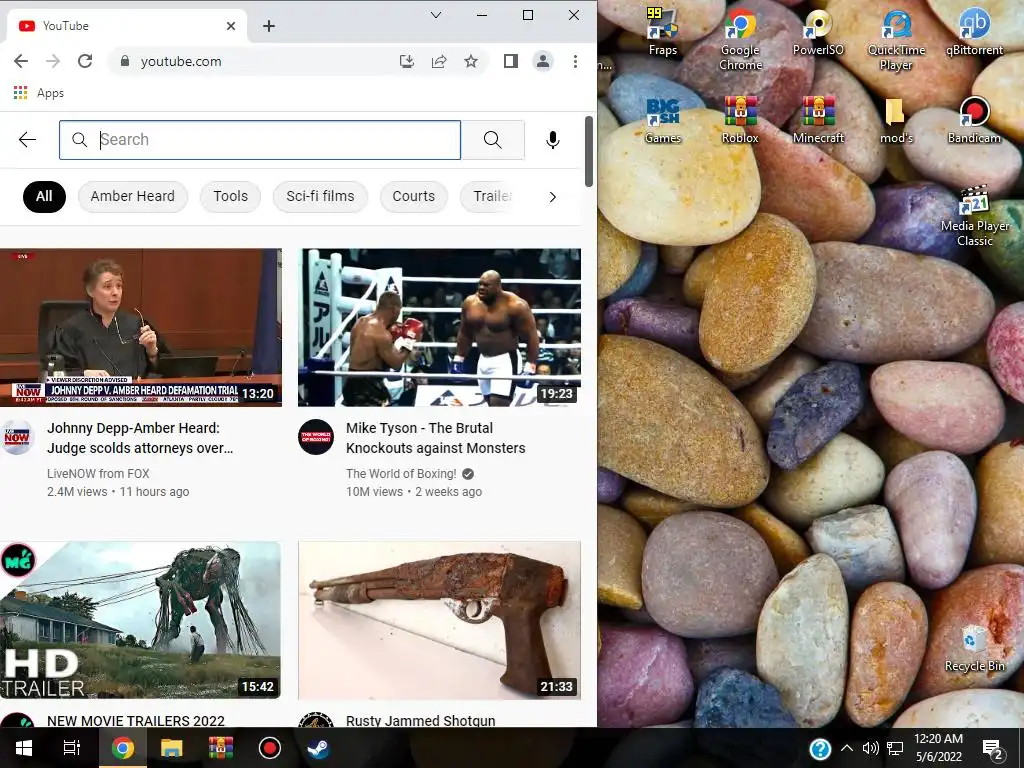Select the All filter chip
Screen dimensions: 1024x768
click(x=44, y=197)
